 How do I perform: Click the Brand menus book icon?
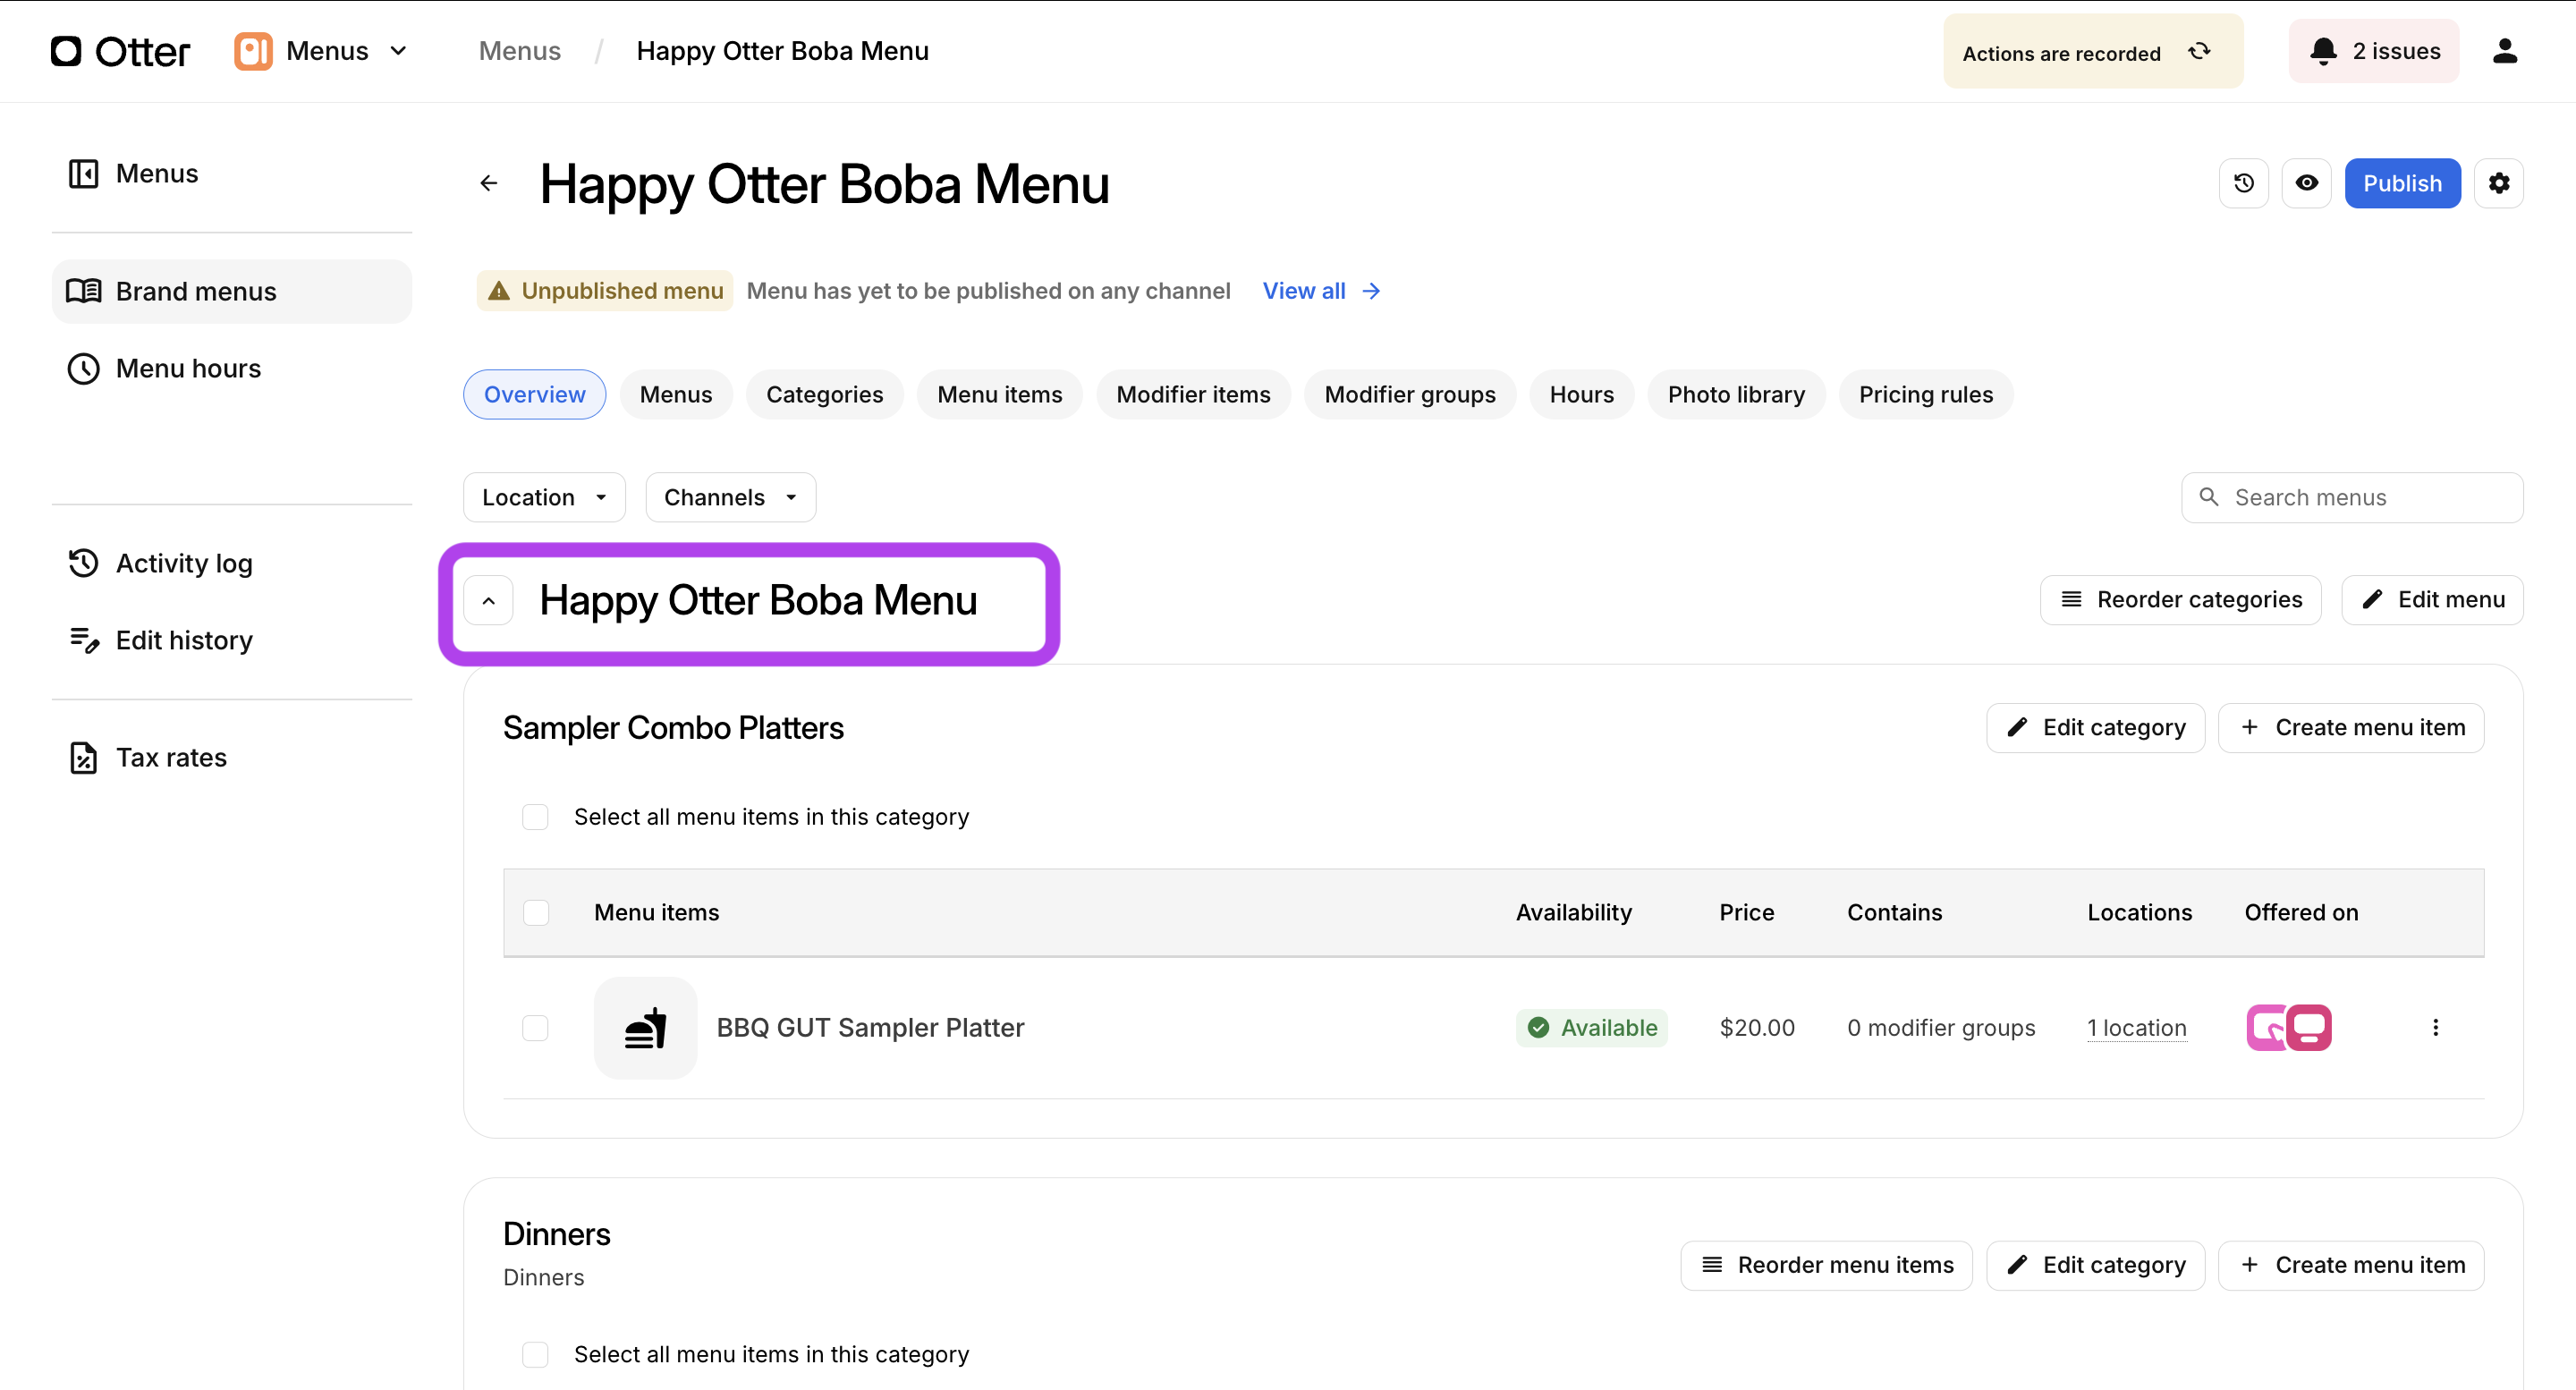click(x=83, y=291)
